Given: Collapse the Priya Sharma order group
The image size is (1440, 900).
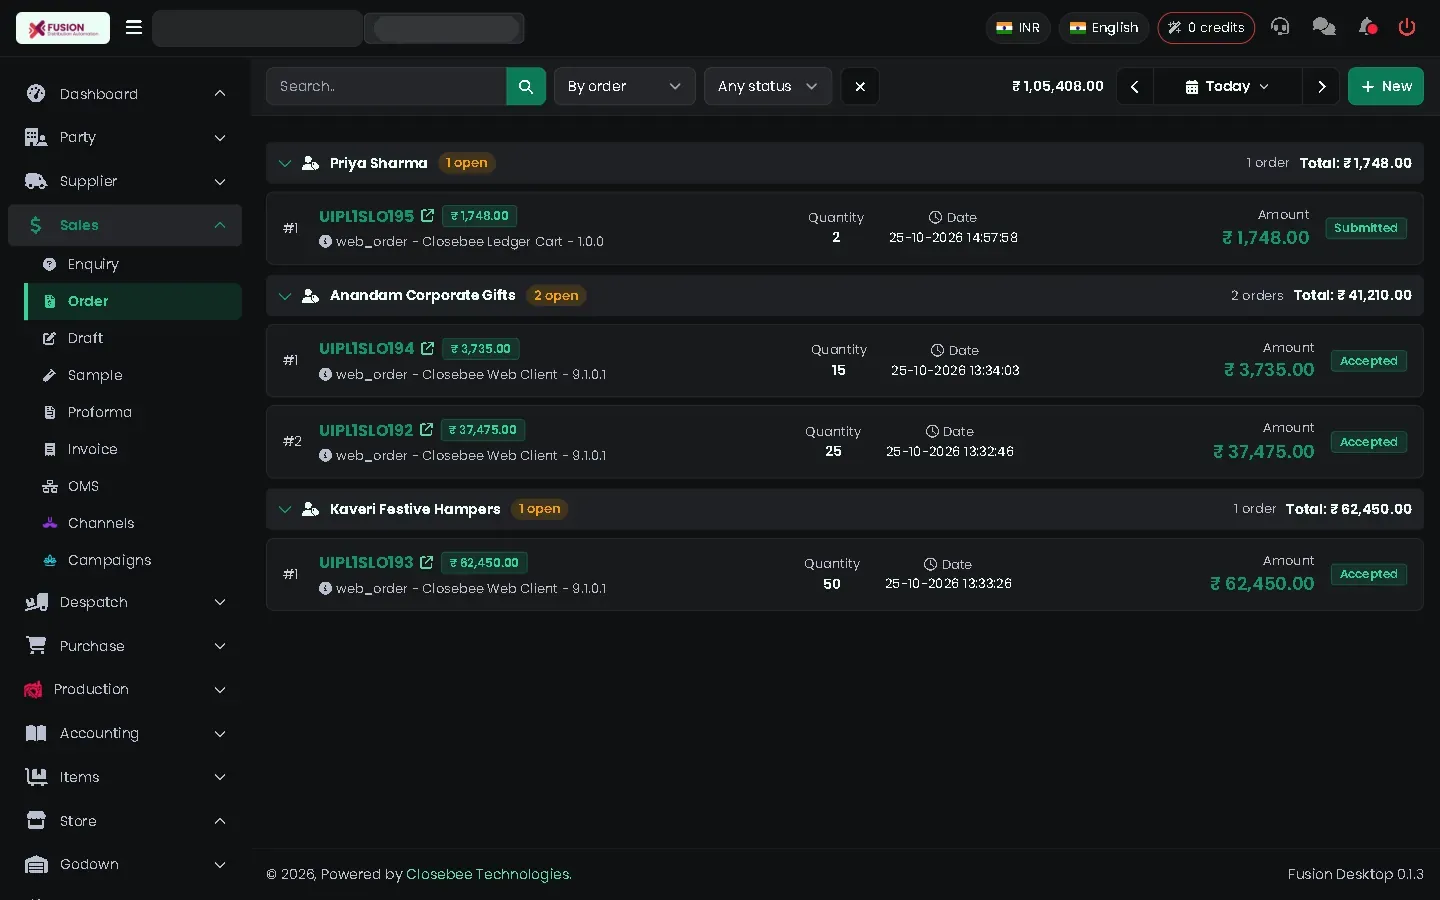Looking at the screenshot, I should [285, 163].
